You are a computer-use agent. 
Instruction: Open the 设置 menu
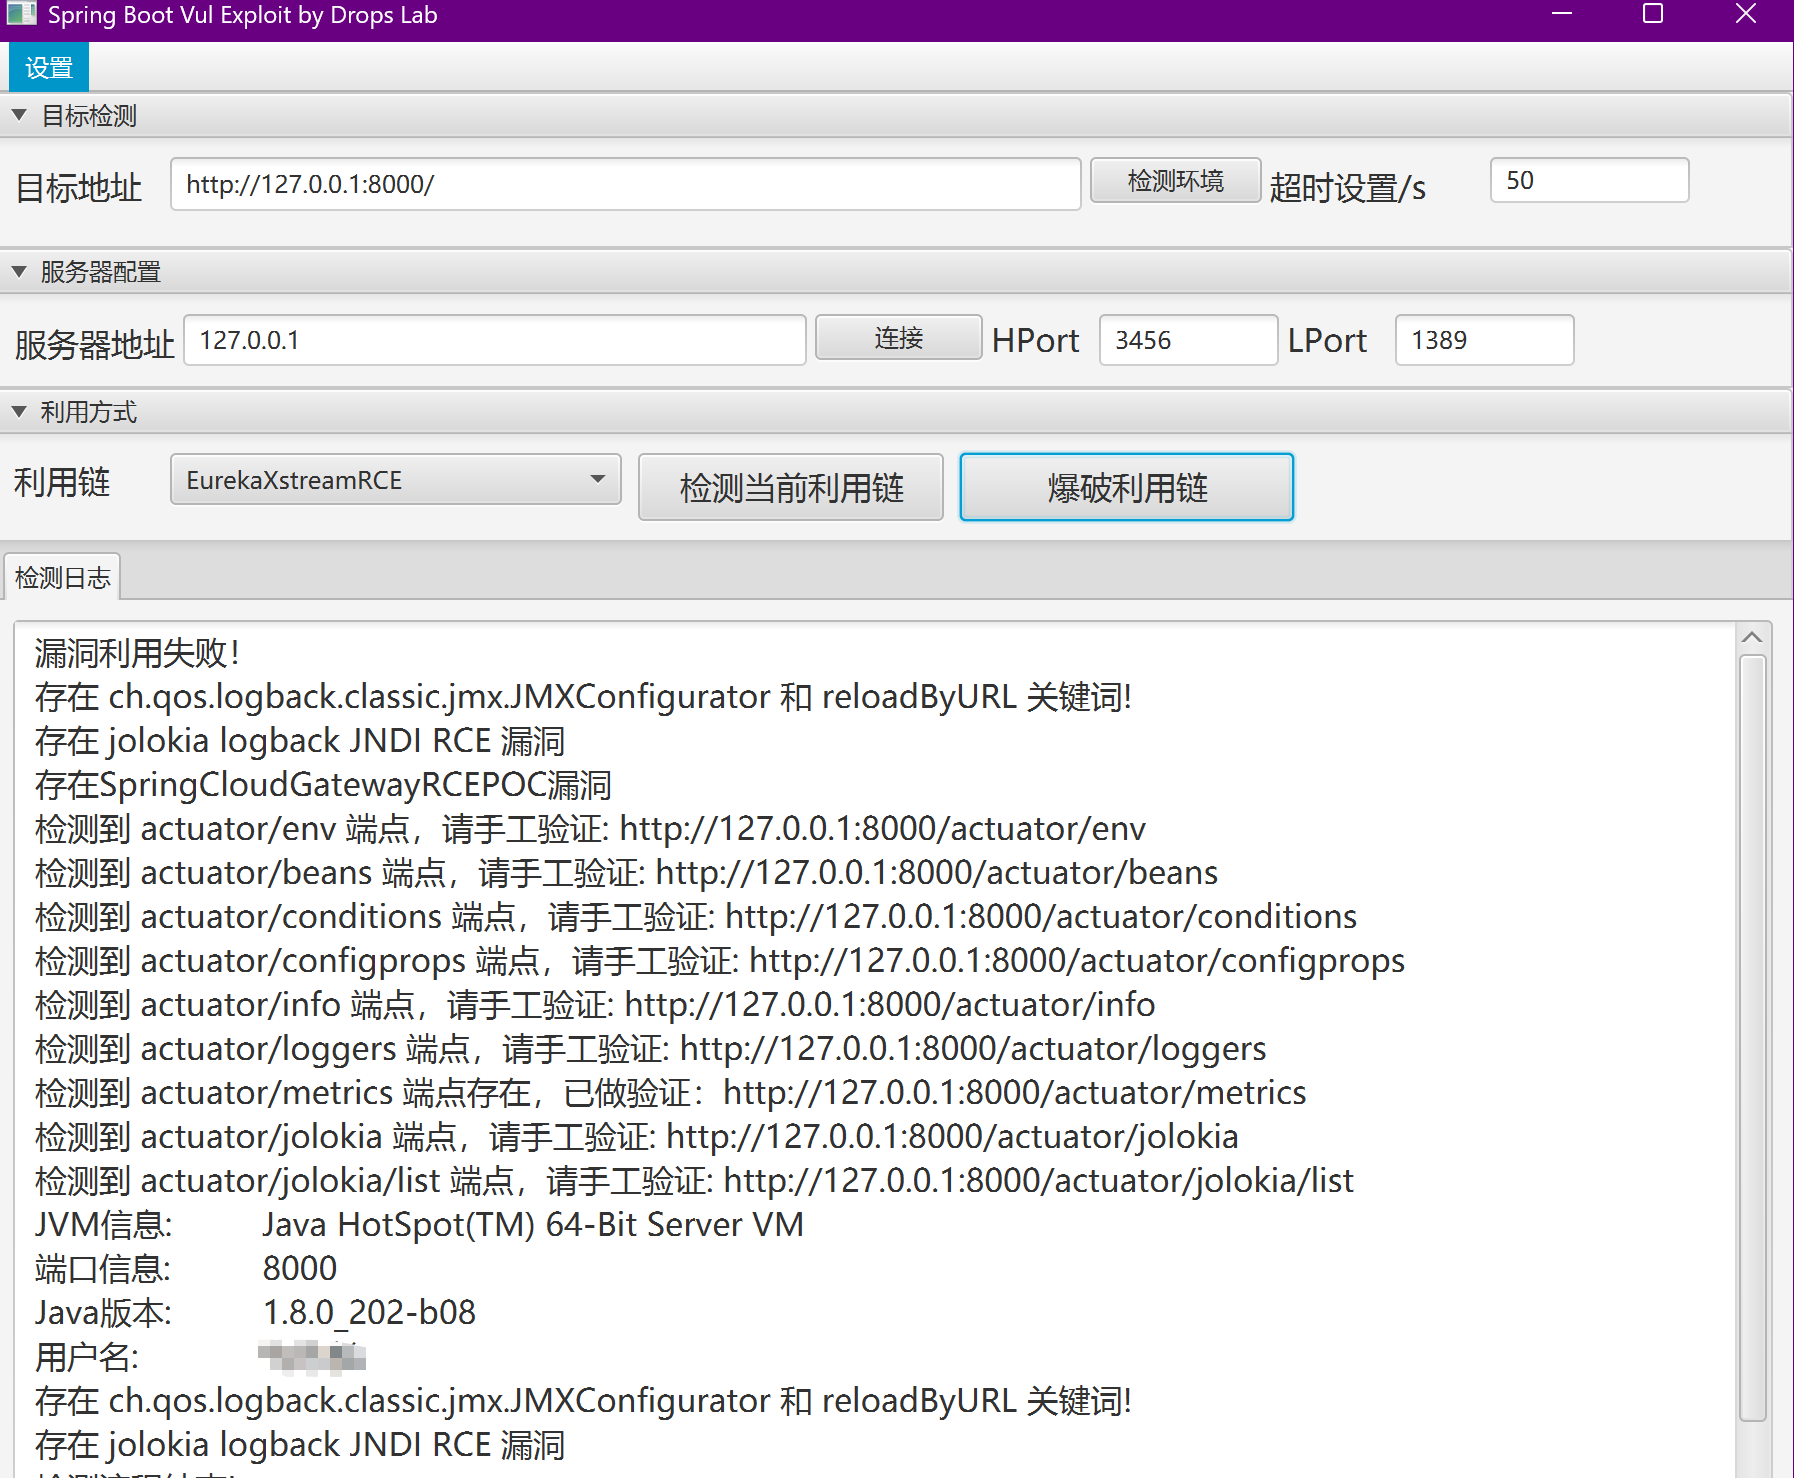pyautogui.click(x=48, y=68)
